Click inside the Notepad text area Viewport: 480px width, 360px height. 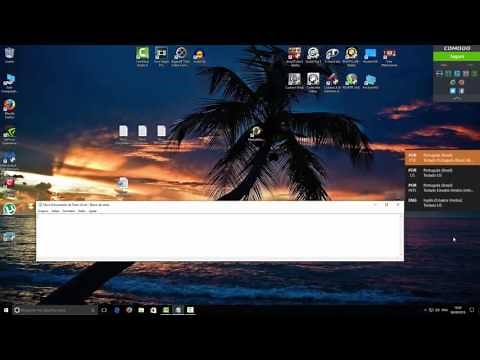pos(218,236)
